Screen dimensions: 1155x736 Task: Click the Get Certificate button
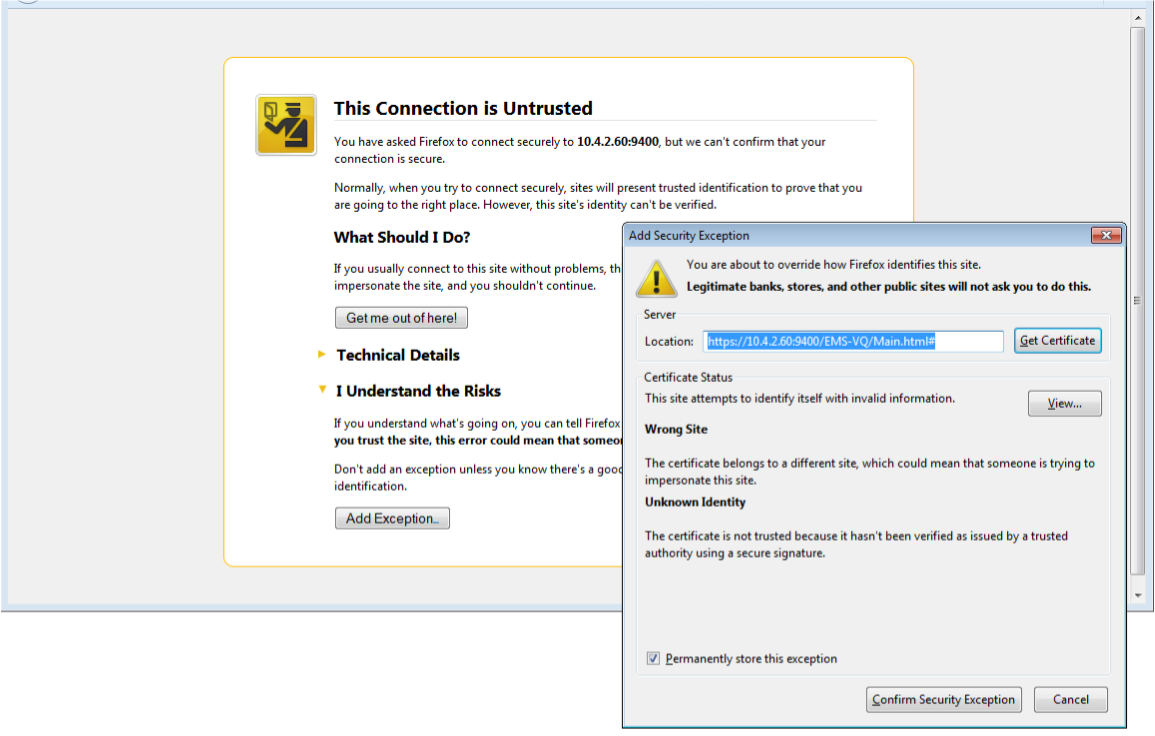click(1057, 341)
